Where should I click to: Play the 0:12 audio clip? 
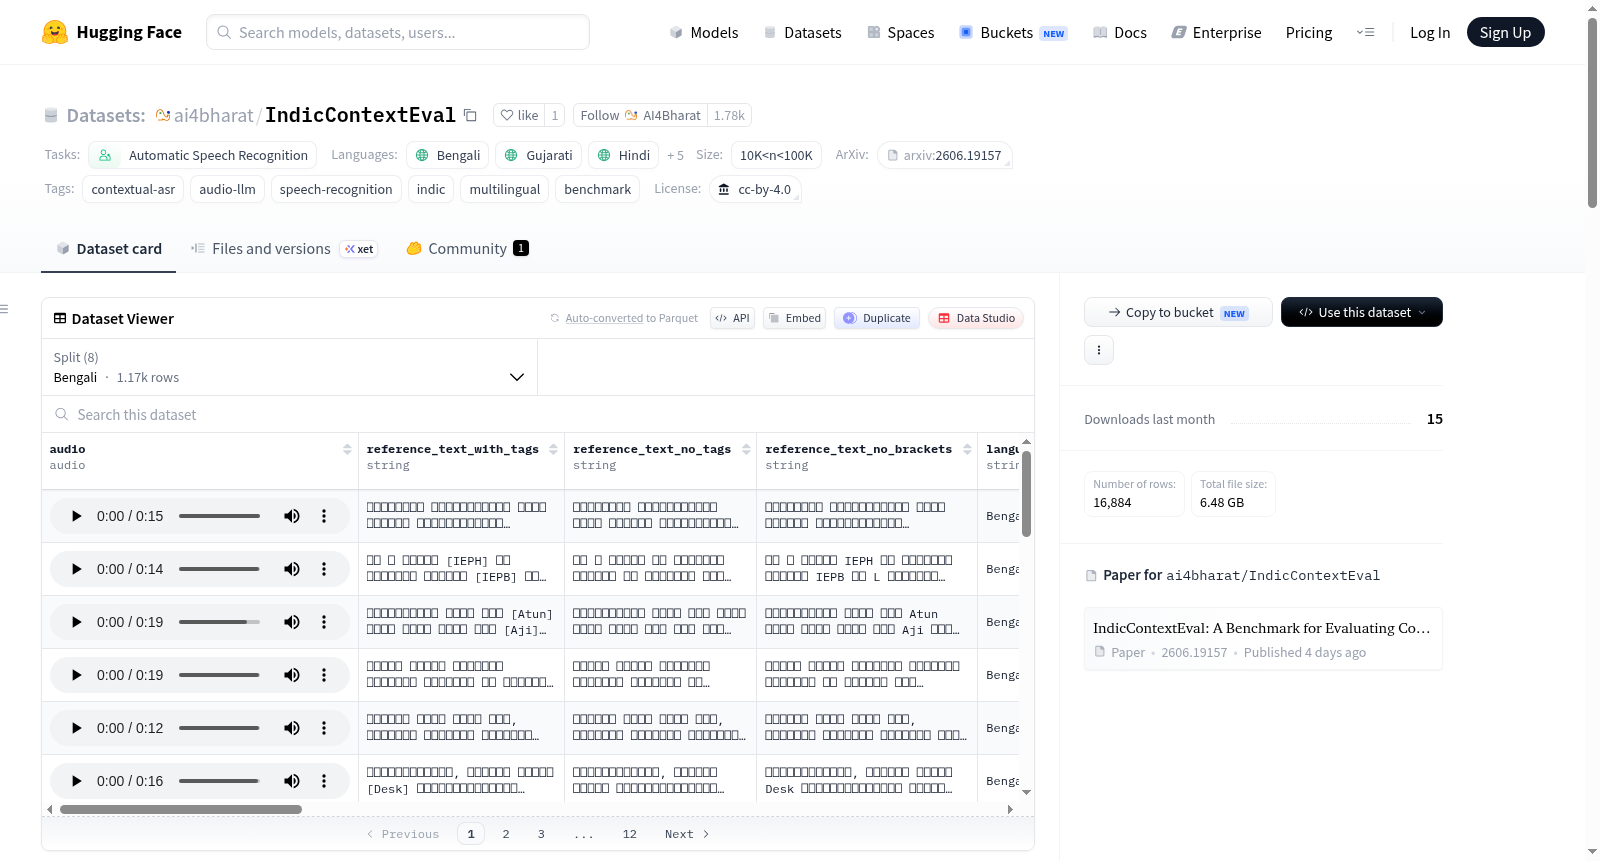click(77, 728)
